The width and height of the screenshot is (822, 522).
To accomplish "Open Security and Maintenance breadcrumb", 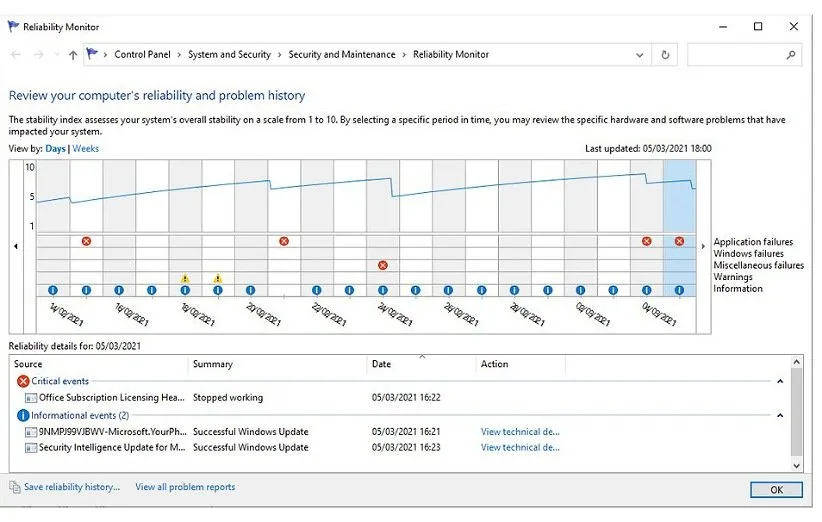I will 341,55.
